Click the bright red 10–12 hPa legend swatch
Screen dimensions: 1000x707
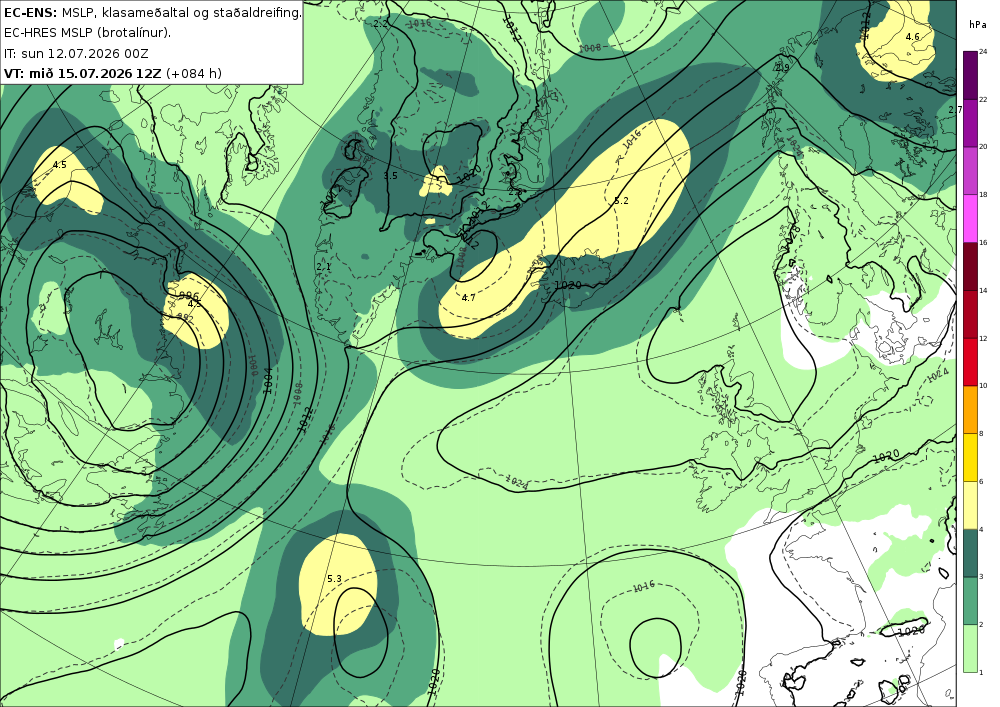pos(970,361)
